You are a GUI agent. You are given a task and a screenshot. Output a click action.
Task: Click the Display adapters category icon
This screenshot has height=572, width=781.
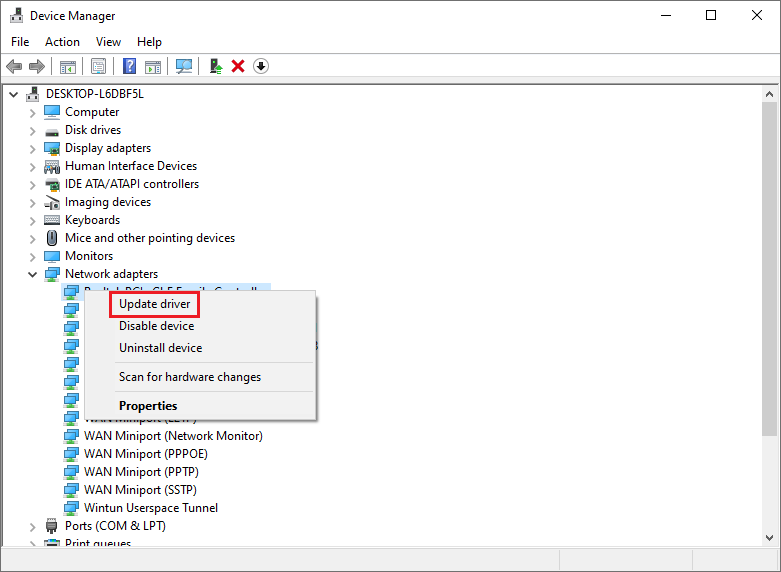[x=52, y=148]
